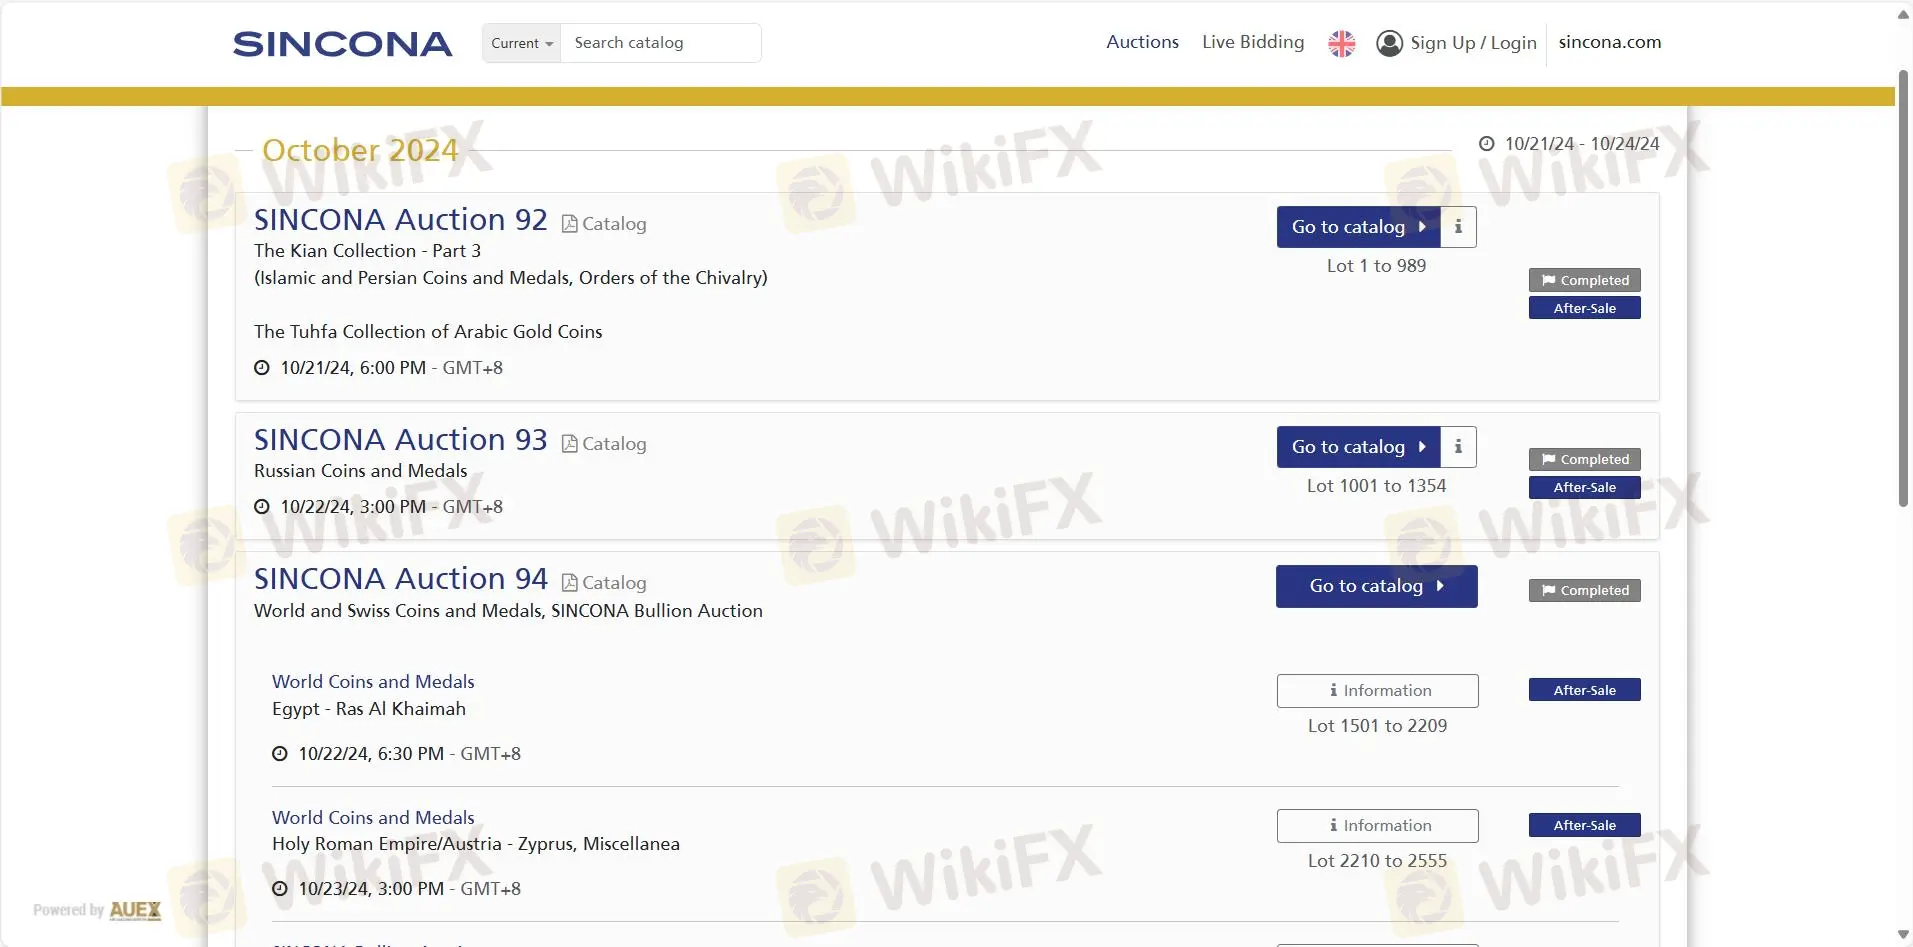Open the Catalog PDF for Auction 92
Viewport: 1913px width, 947px height.
(604, 224)
